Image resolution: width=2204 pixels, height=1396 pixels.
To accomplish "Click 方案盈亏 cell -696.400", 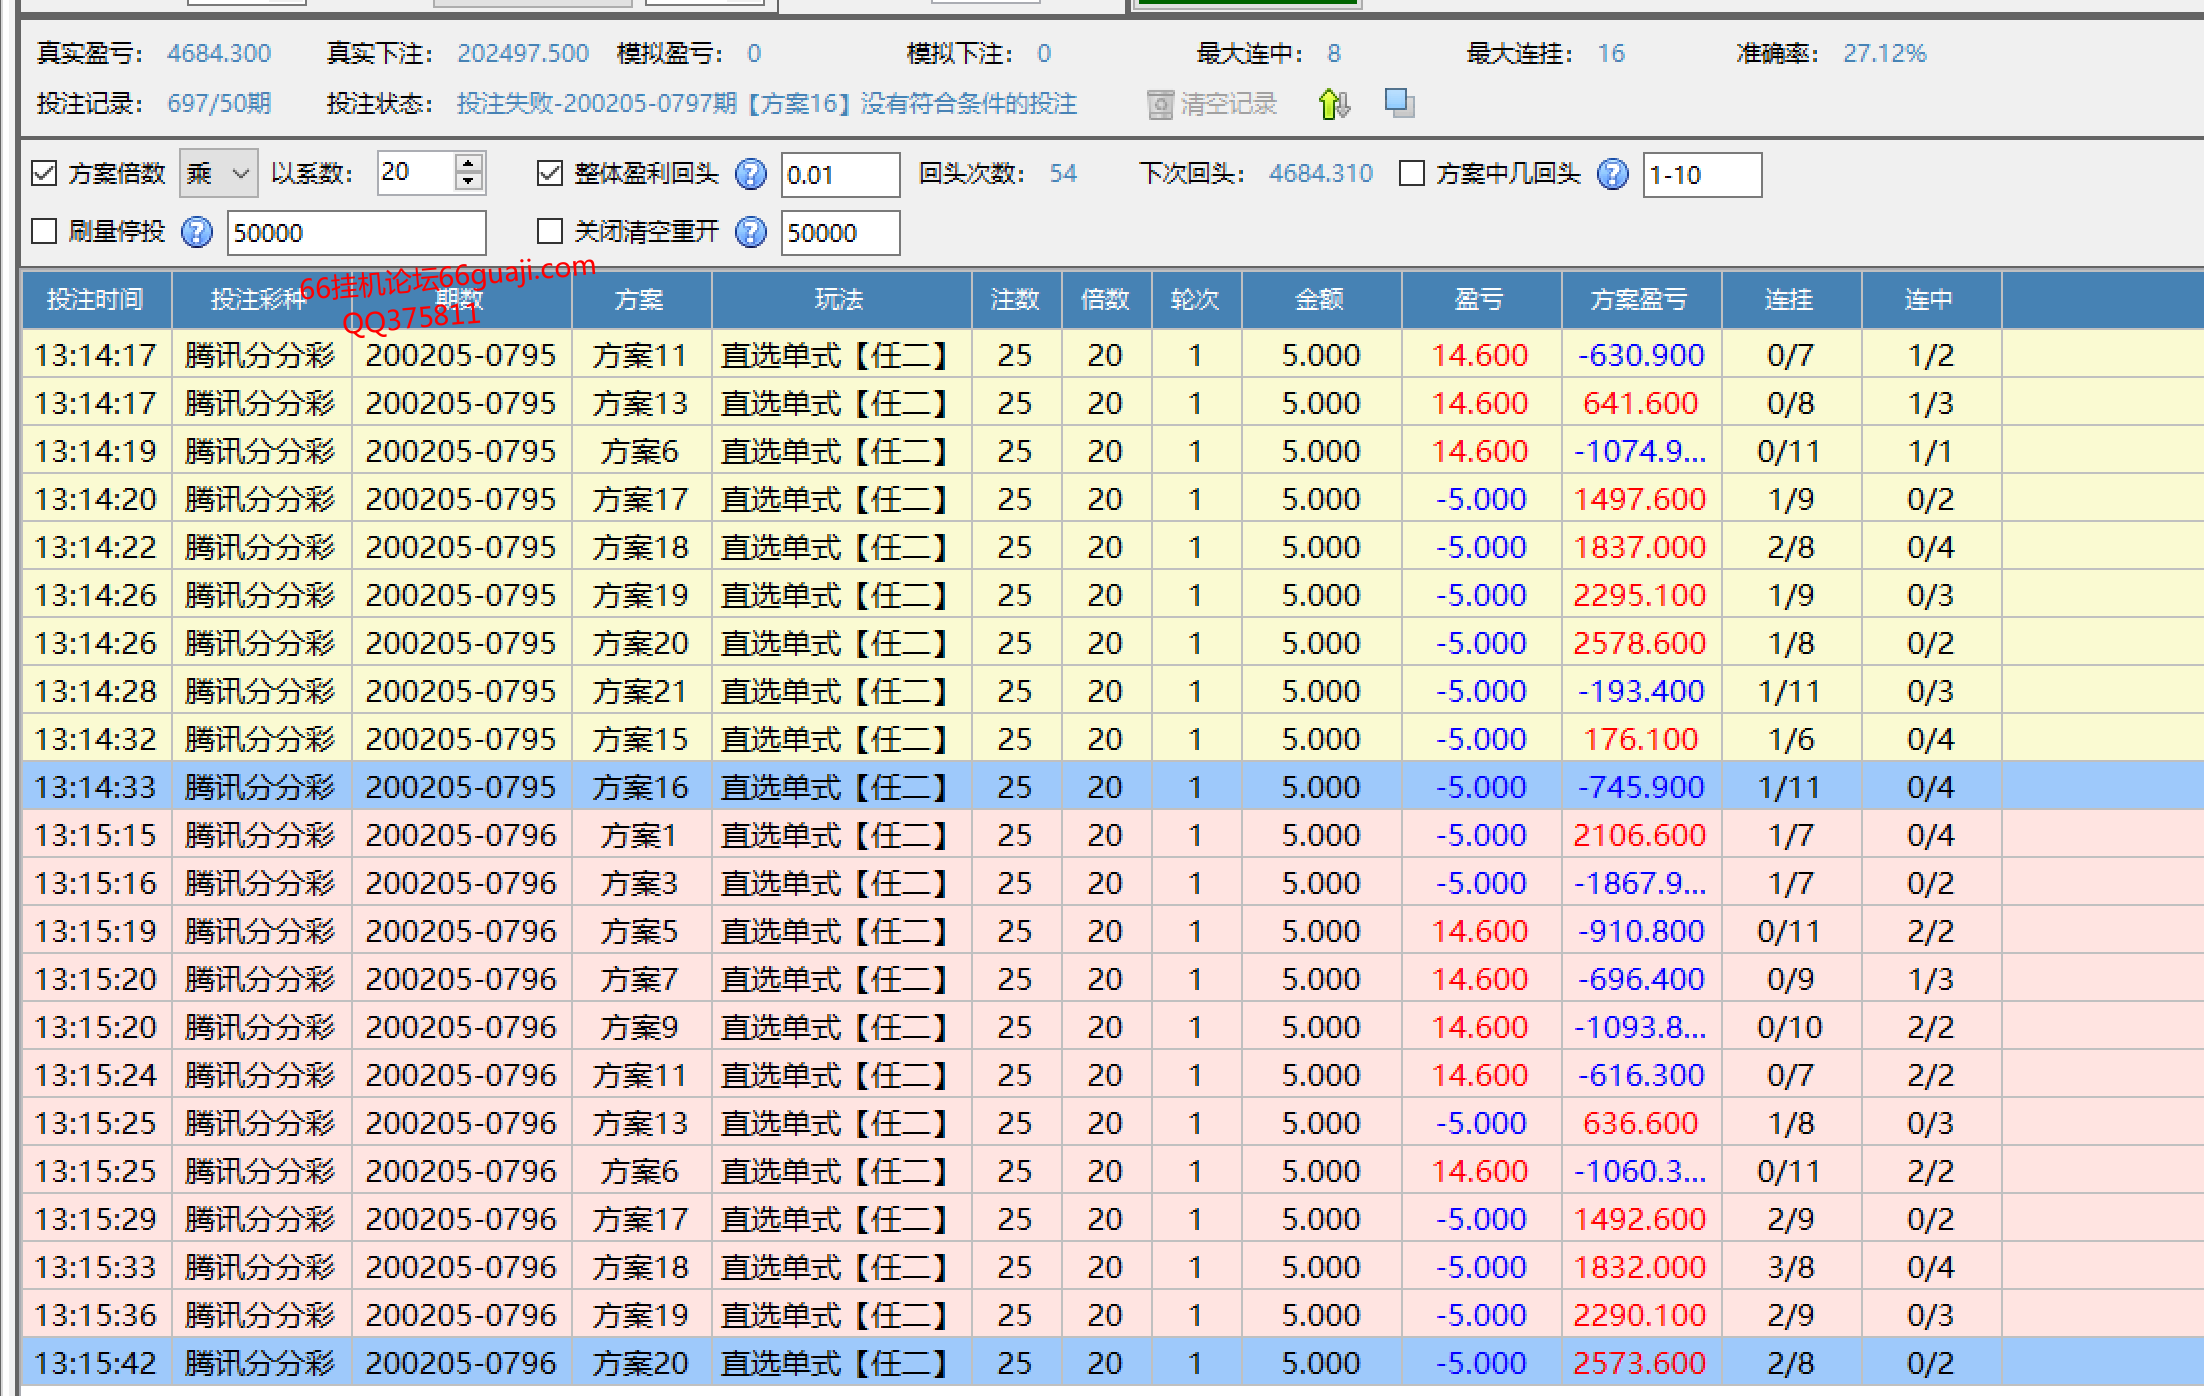I will pyautogui.click(x=1641, y=979).
